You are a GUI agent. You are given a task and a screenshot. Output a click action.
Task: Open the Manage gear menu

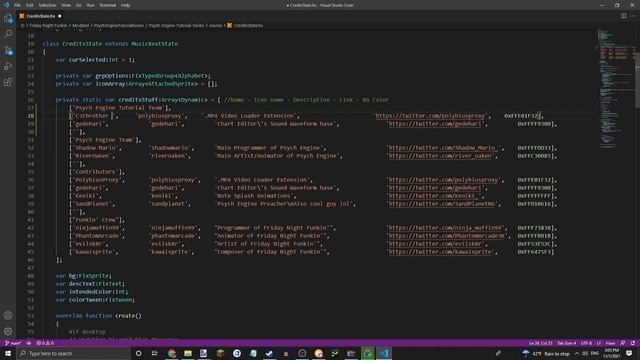pyautogui.click(x=8, y=331)
